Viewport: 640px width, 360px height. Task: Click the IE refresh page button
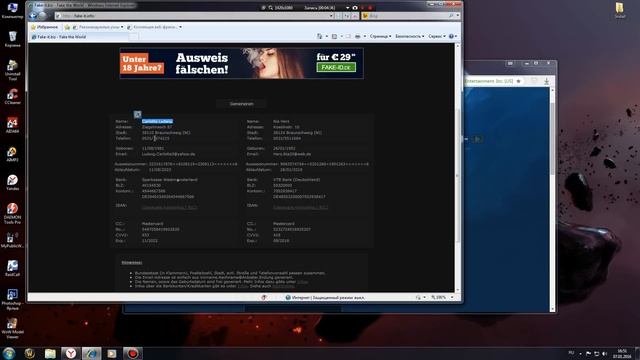[x=347, y=16]
